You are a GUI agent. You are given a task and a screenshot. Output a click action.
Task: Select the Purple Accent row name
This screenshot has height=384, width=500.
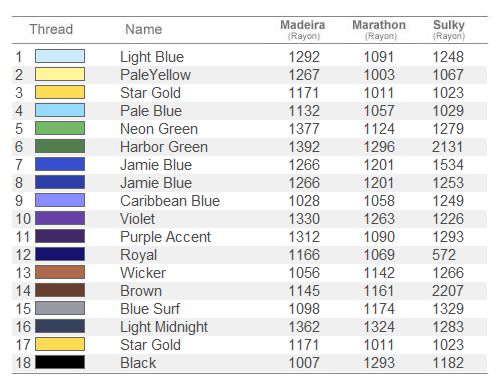point(165,237)
